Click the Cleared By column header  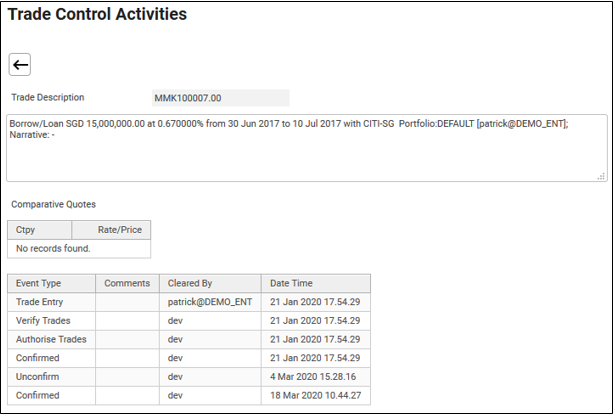tap(210, 283)
